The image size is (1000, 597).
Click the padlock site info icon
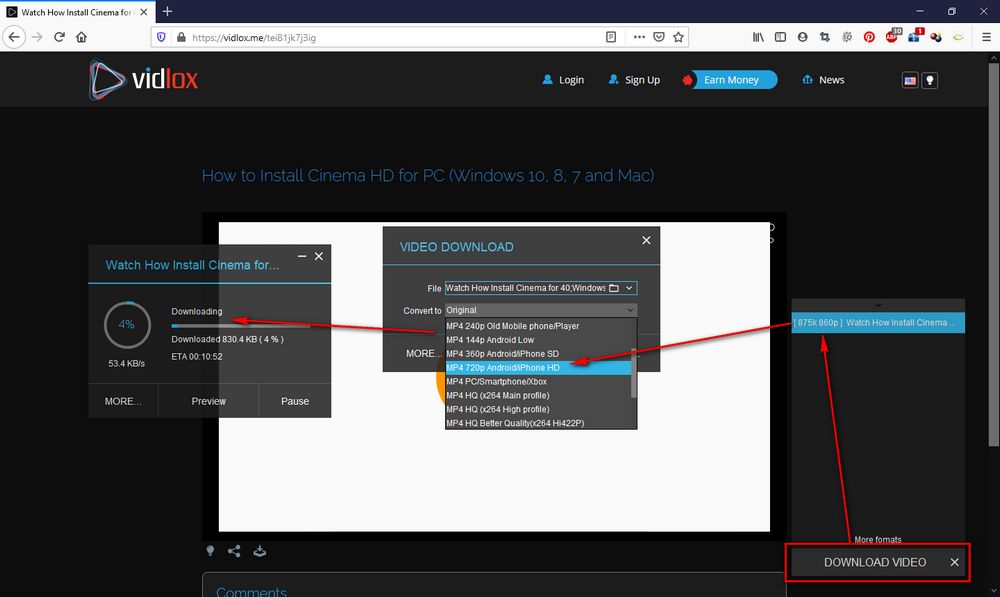[180, 37]
